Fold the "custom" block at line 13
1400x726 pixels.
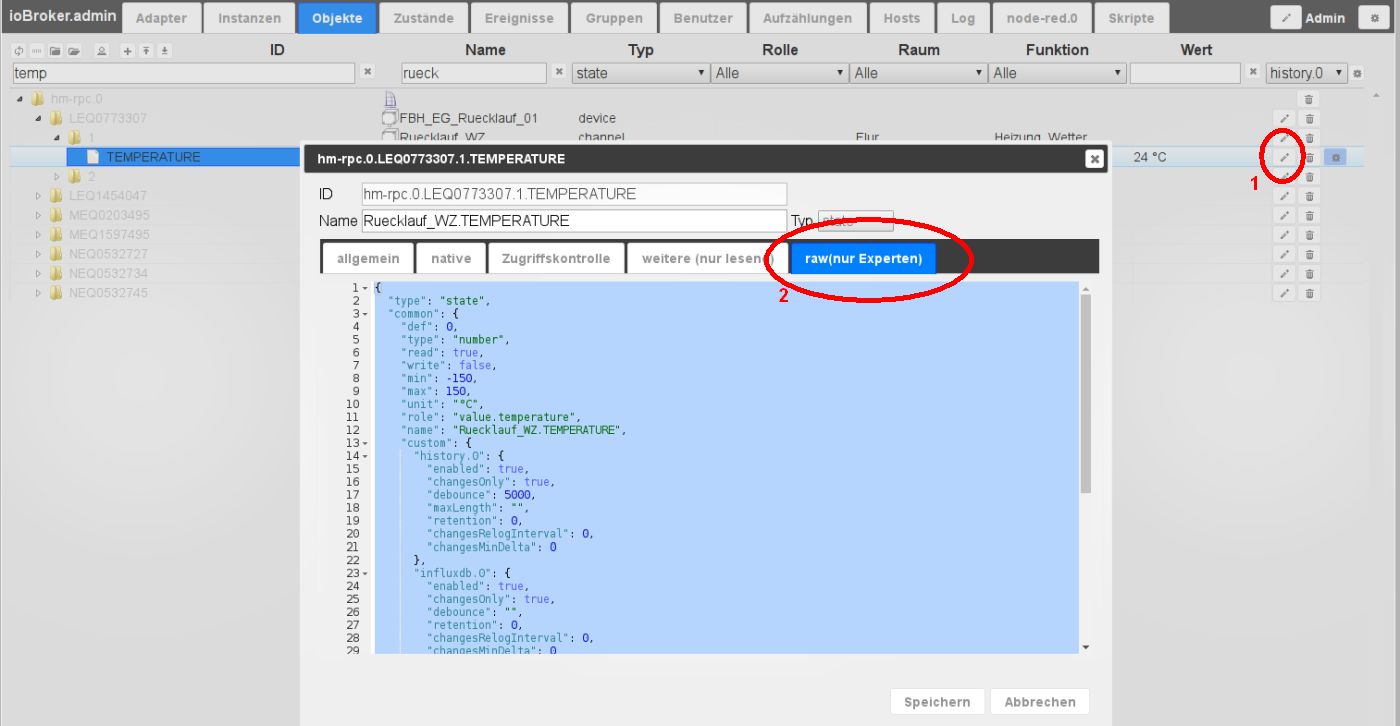pyautogui.click(x=365, y=443)
